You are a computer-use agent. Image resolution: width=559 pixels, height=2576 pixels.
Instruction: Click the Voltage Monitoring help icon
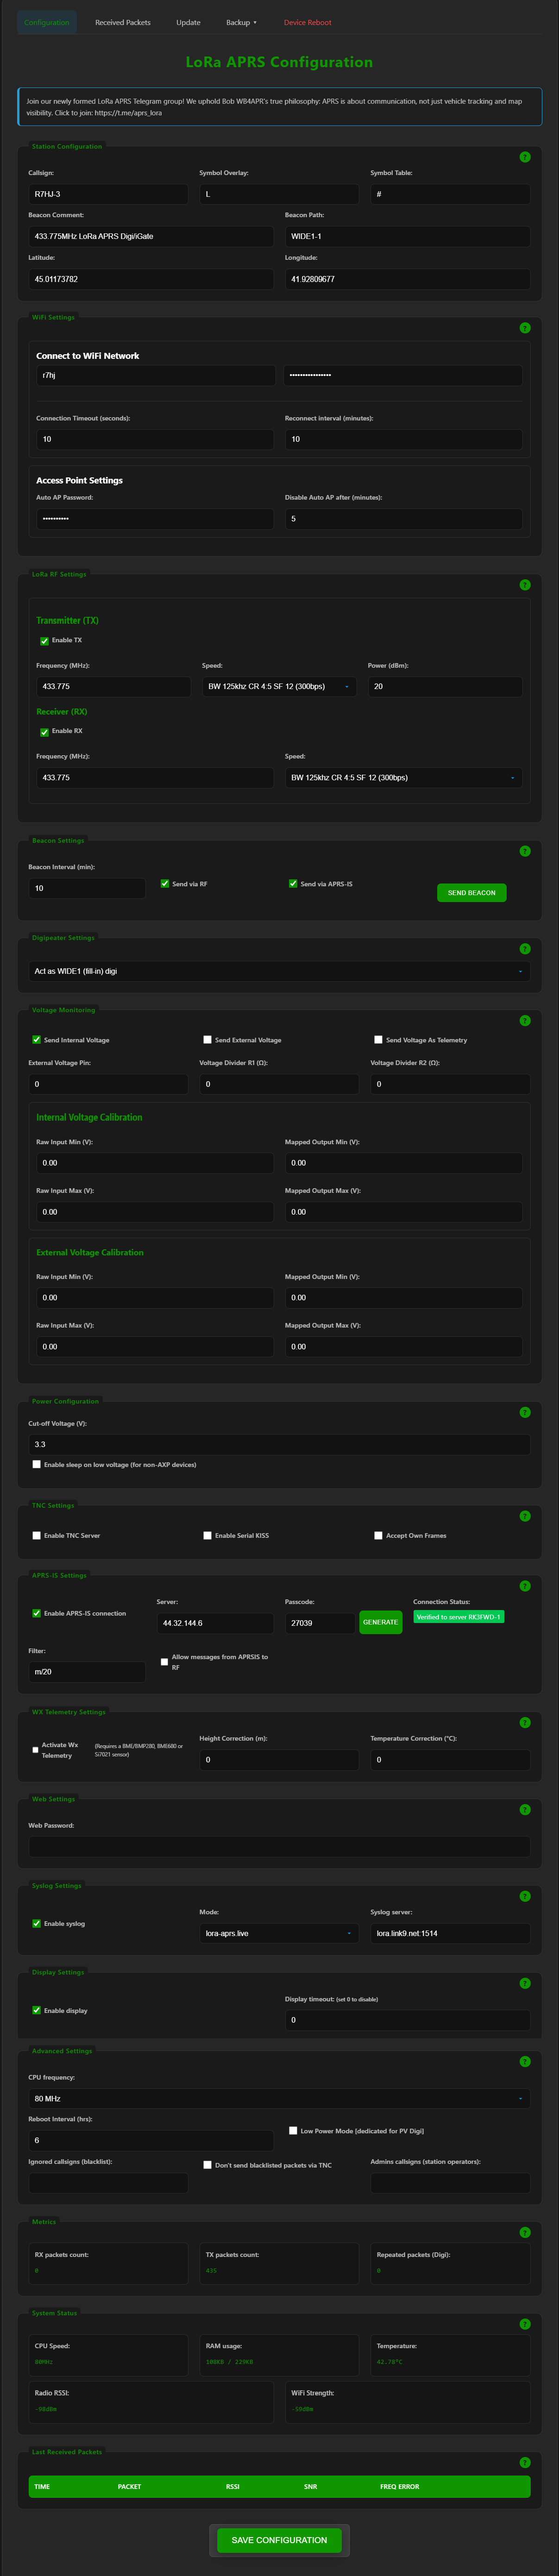point(525,1021)
